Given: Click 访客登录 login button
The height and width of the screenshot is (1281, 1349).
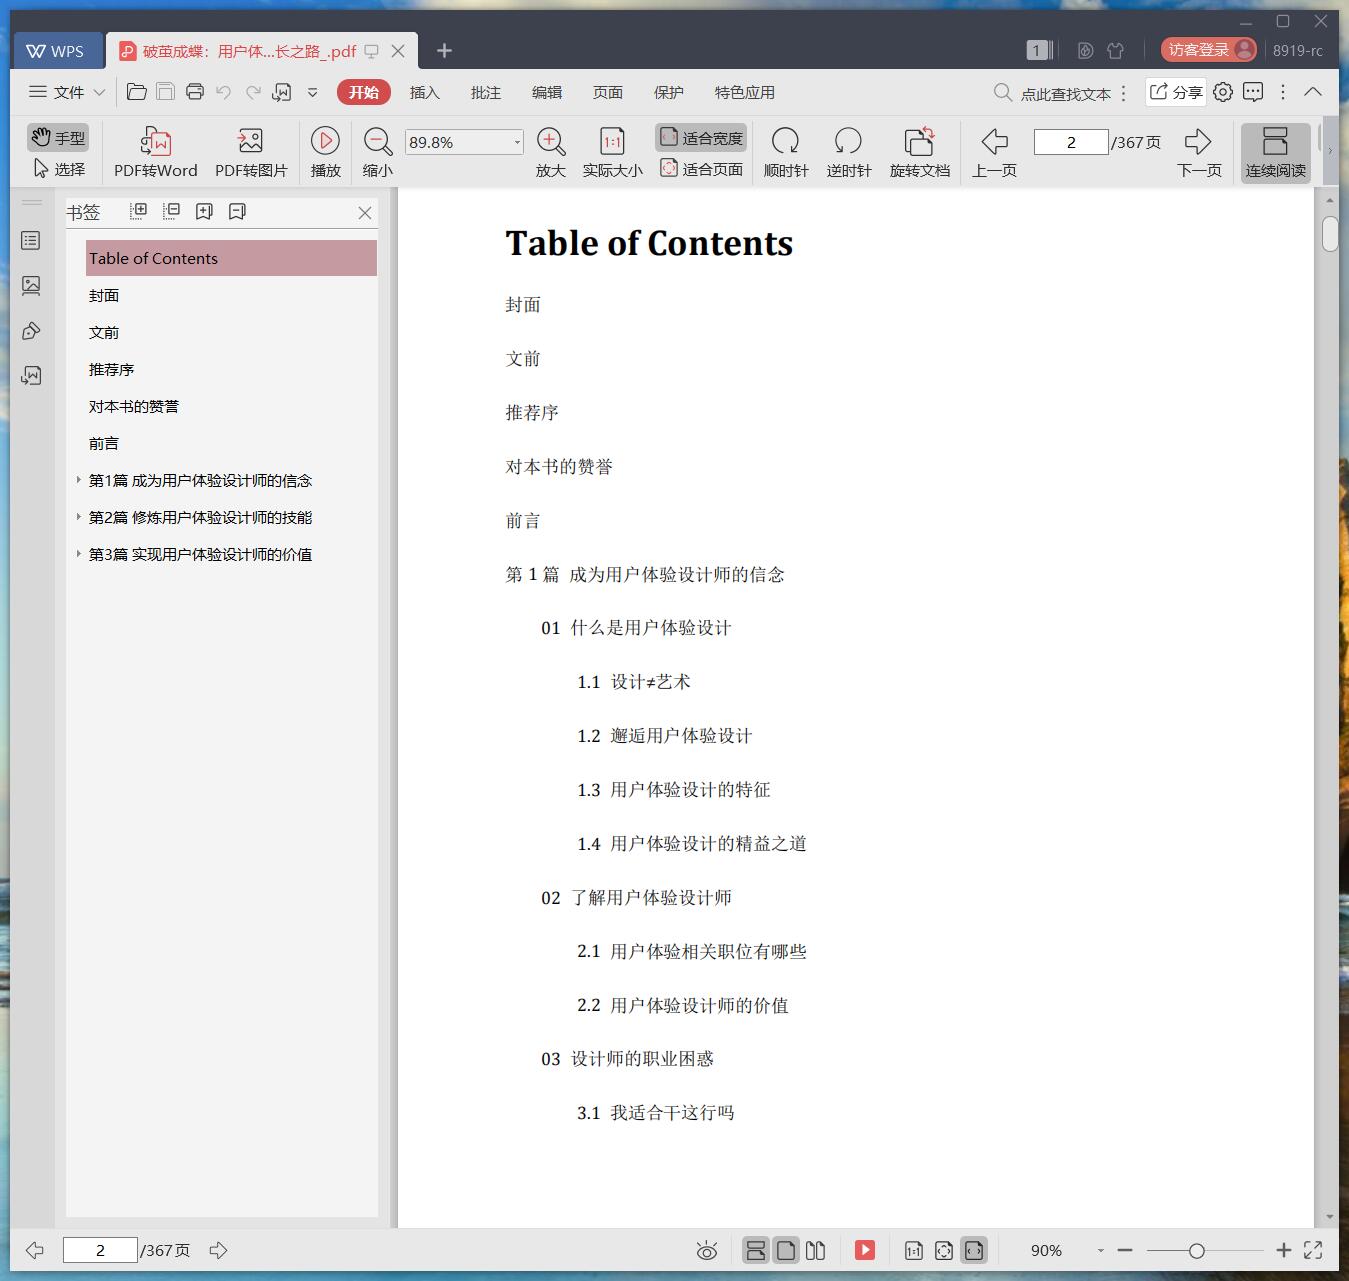Looking at the screenshot, I should click(x=1208, y=50).
